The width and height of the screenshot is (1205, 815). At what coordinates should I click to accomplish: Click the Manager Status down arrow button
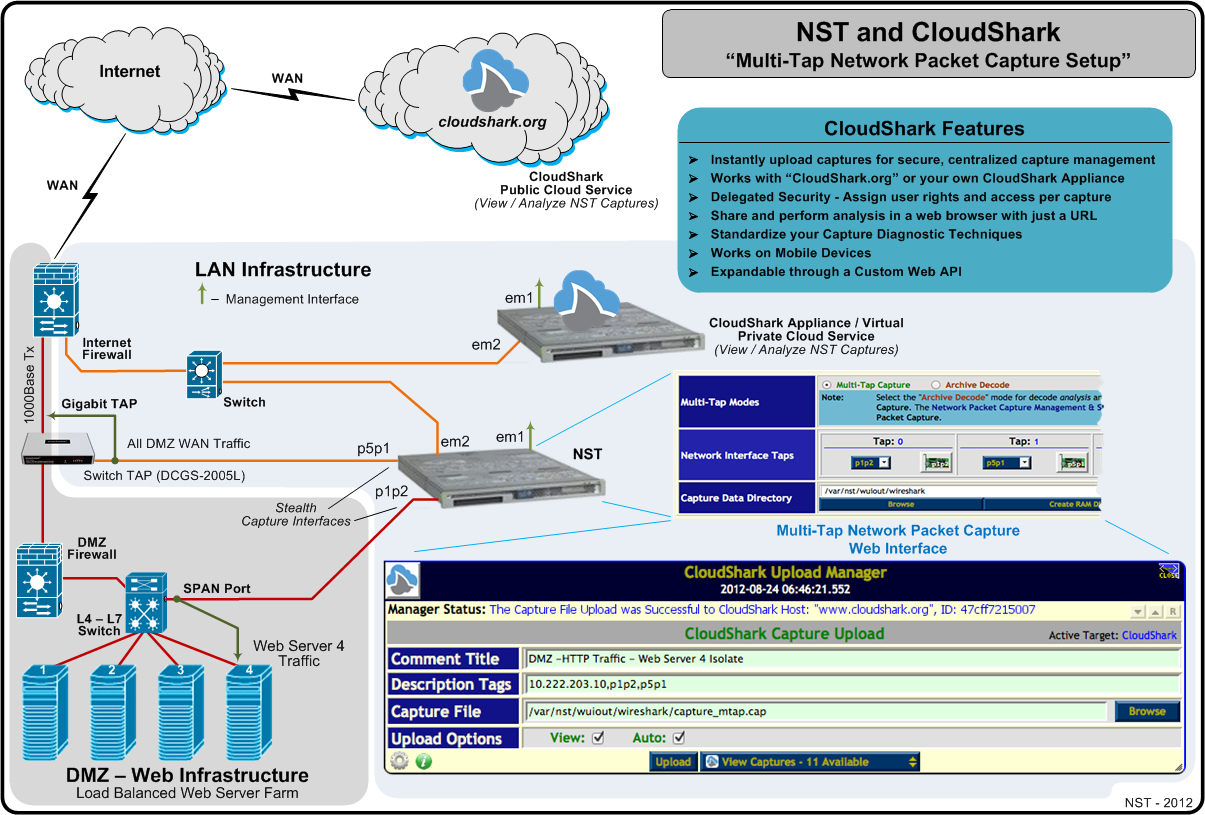click(x=1138, y=611)
